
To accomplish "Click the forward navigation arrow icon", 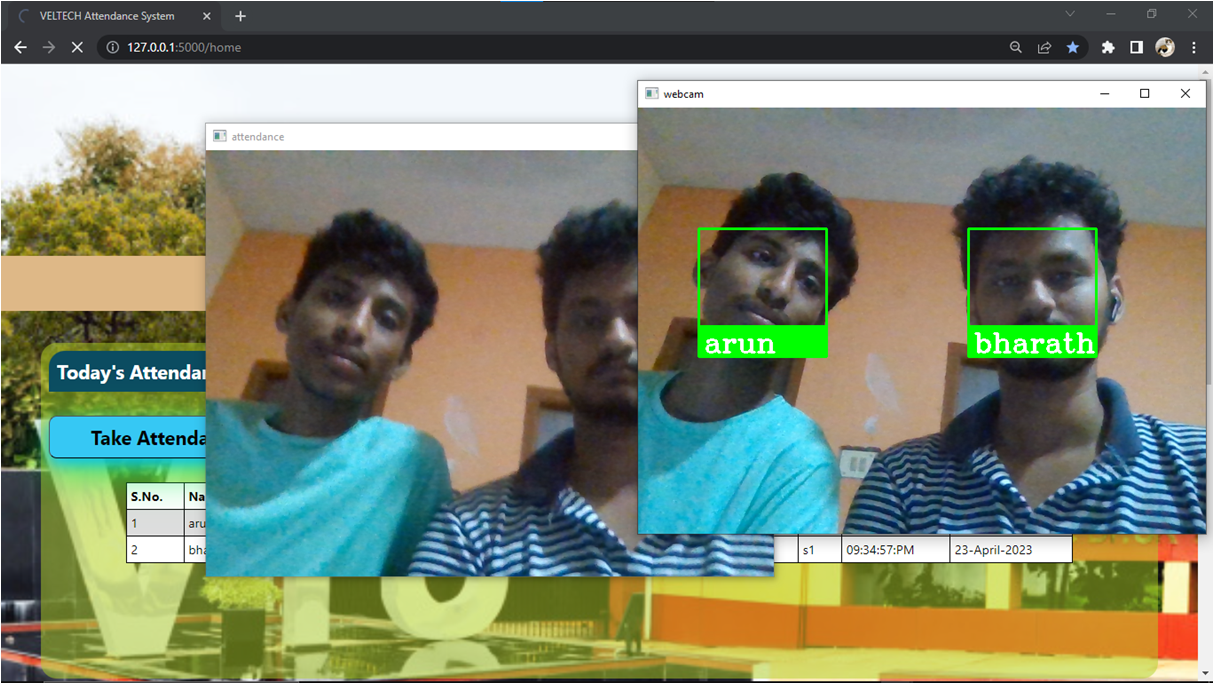I will [48, 46].
